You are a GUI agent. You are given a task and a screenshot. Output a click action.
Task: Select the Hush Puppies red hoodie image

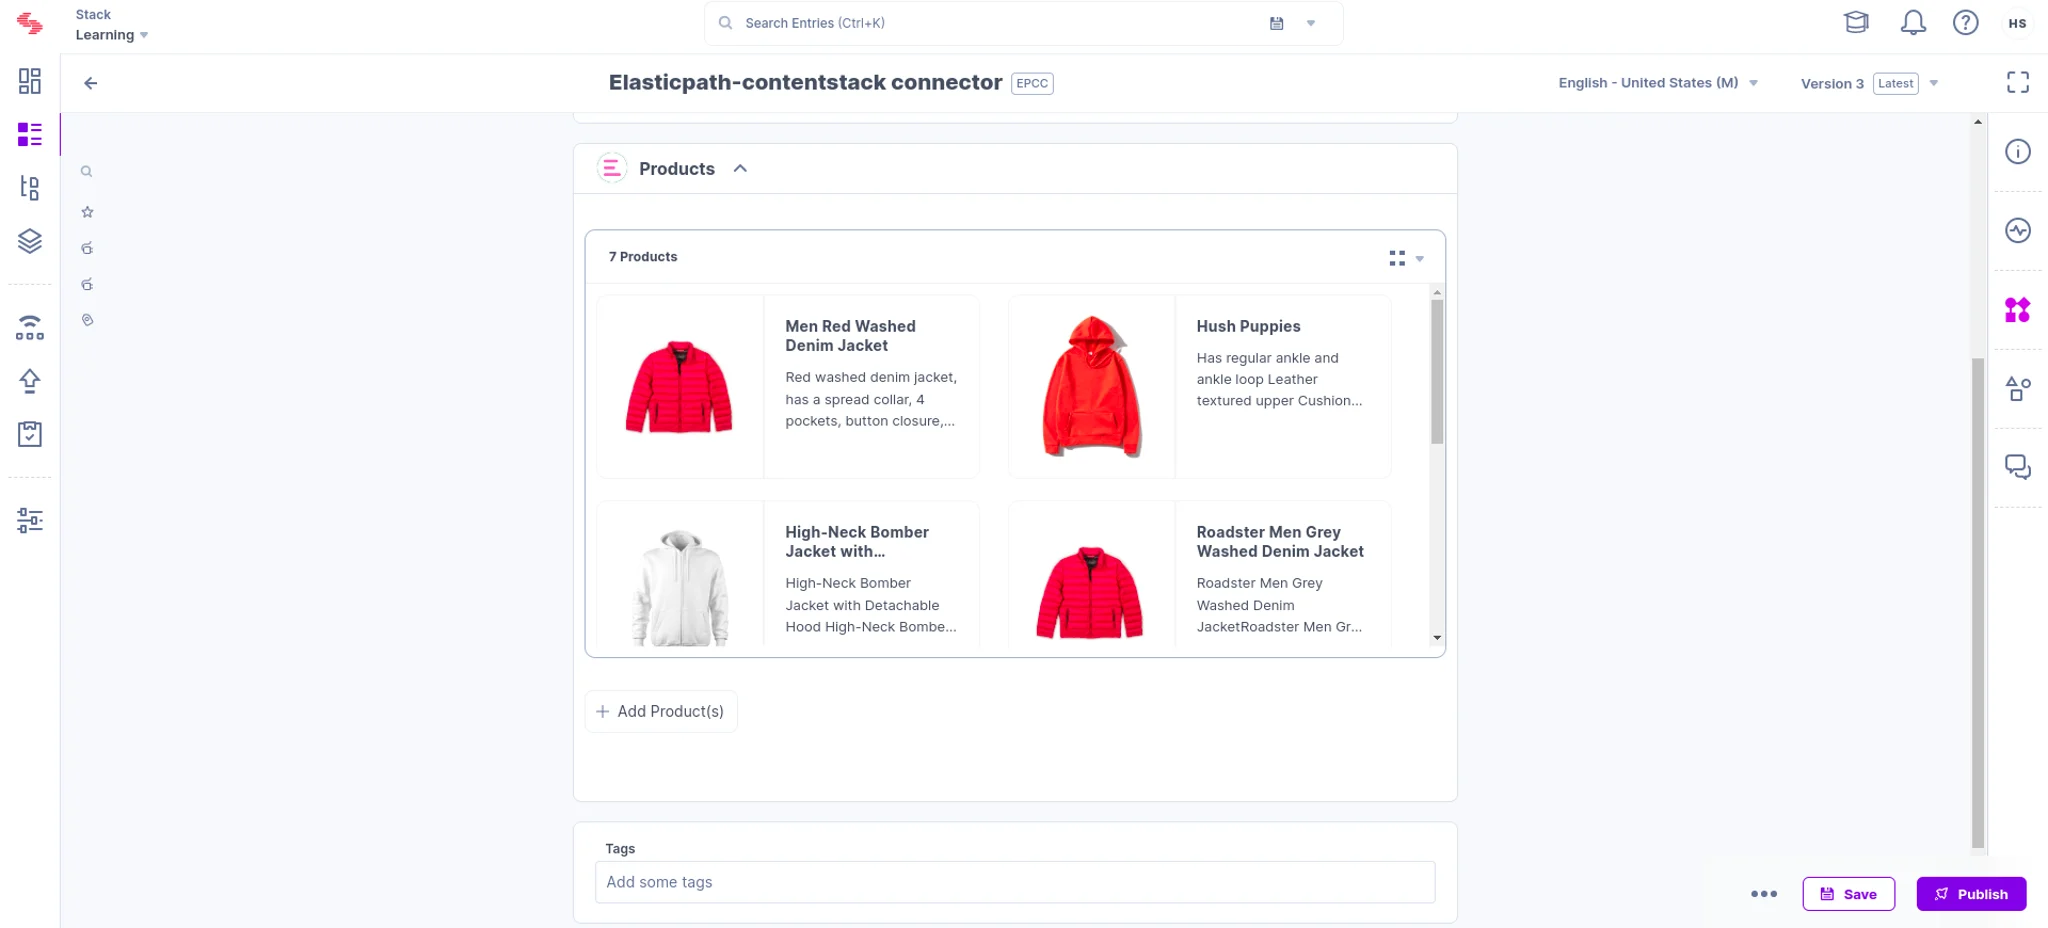point(1091,387)
